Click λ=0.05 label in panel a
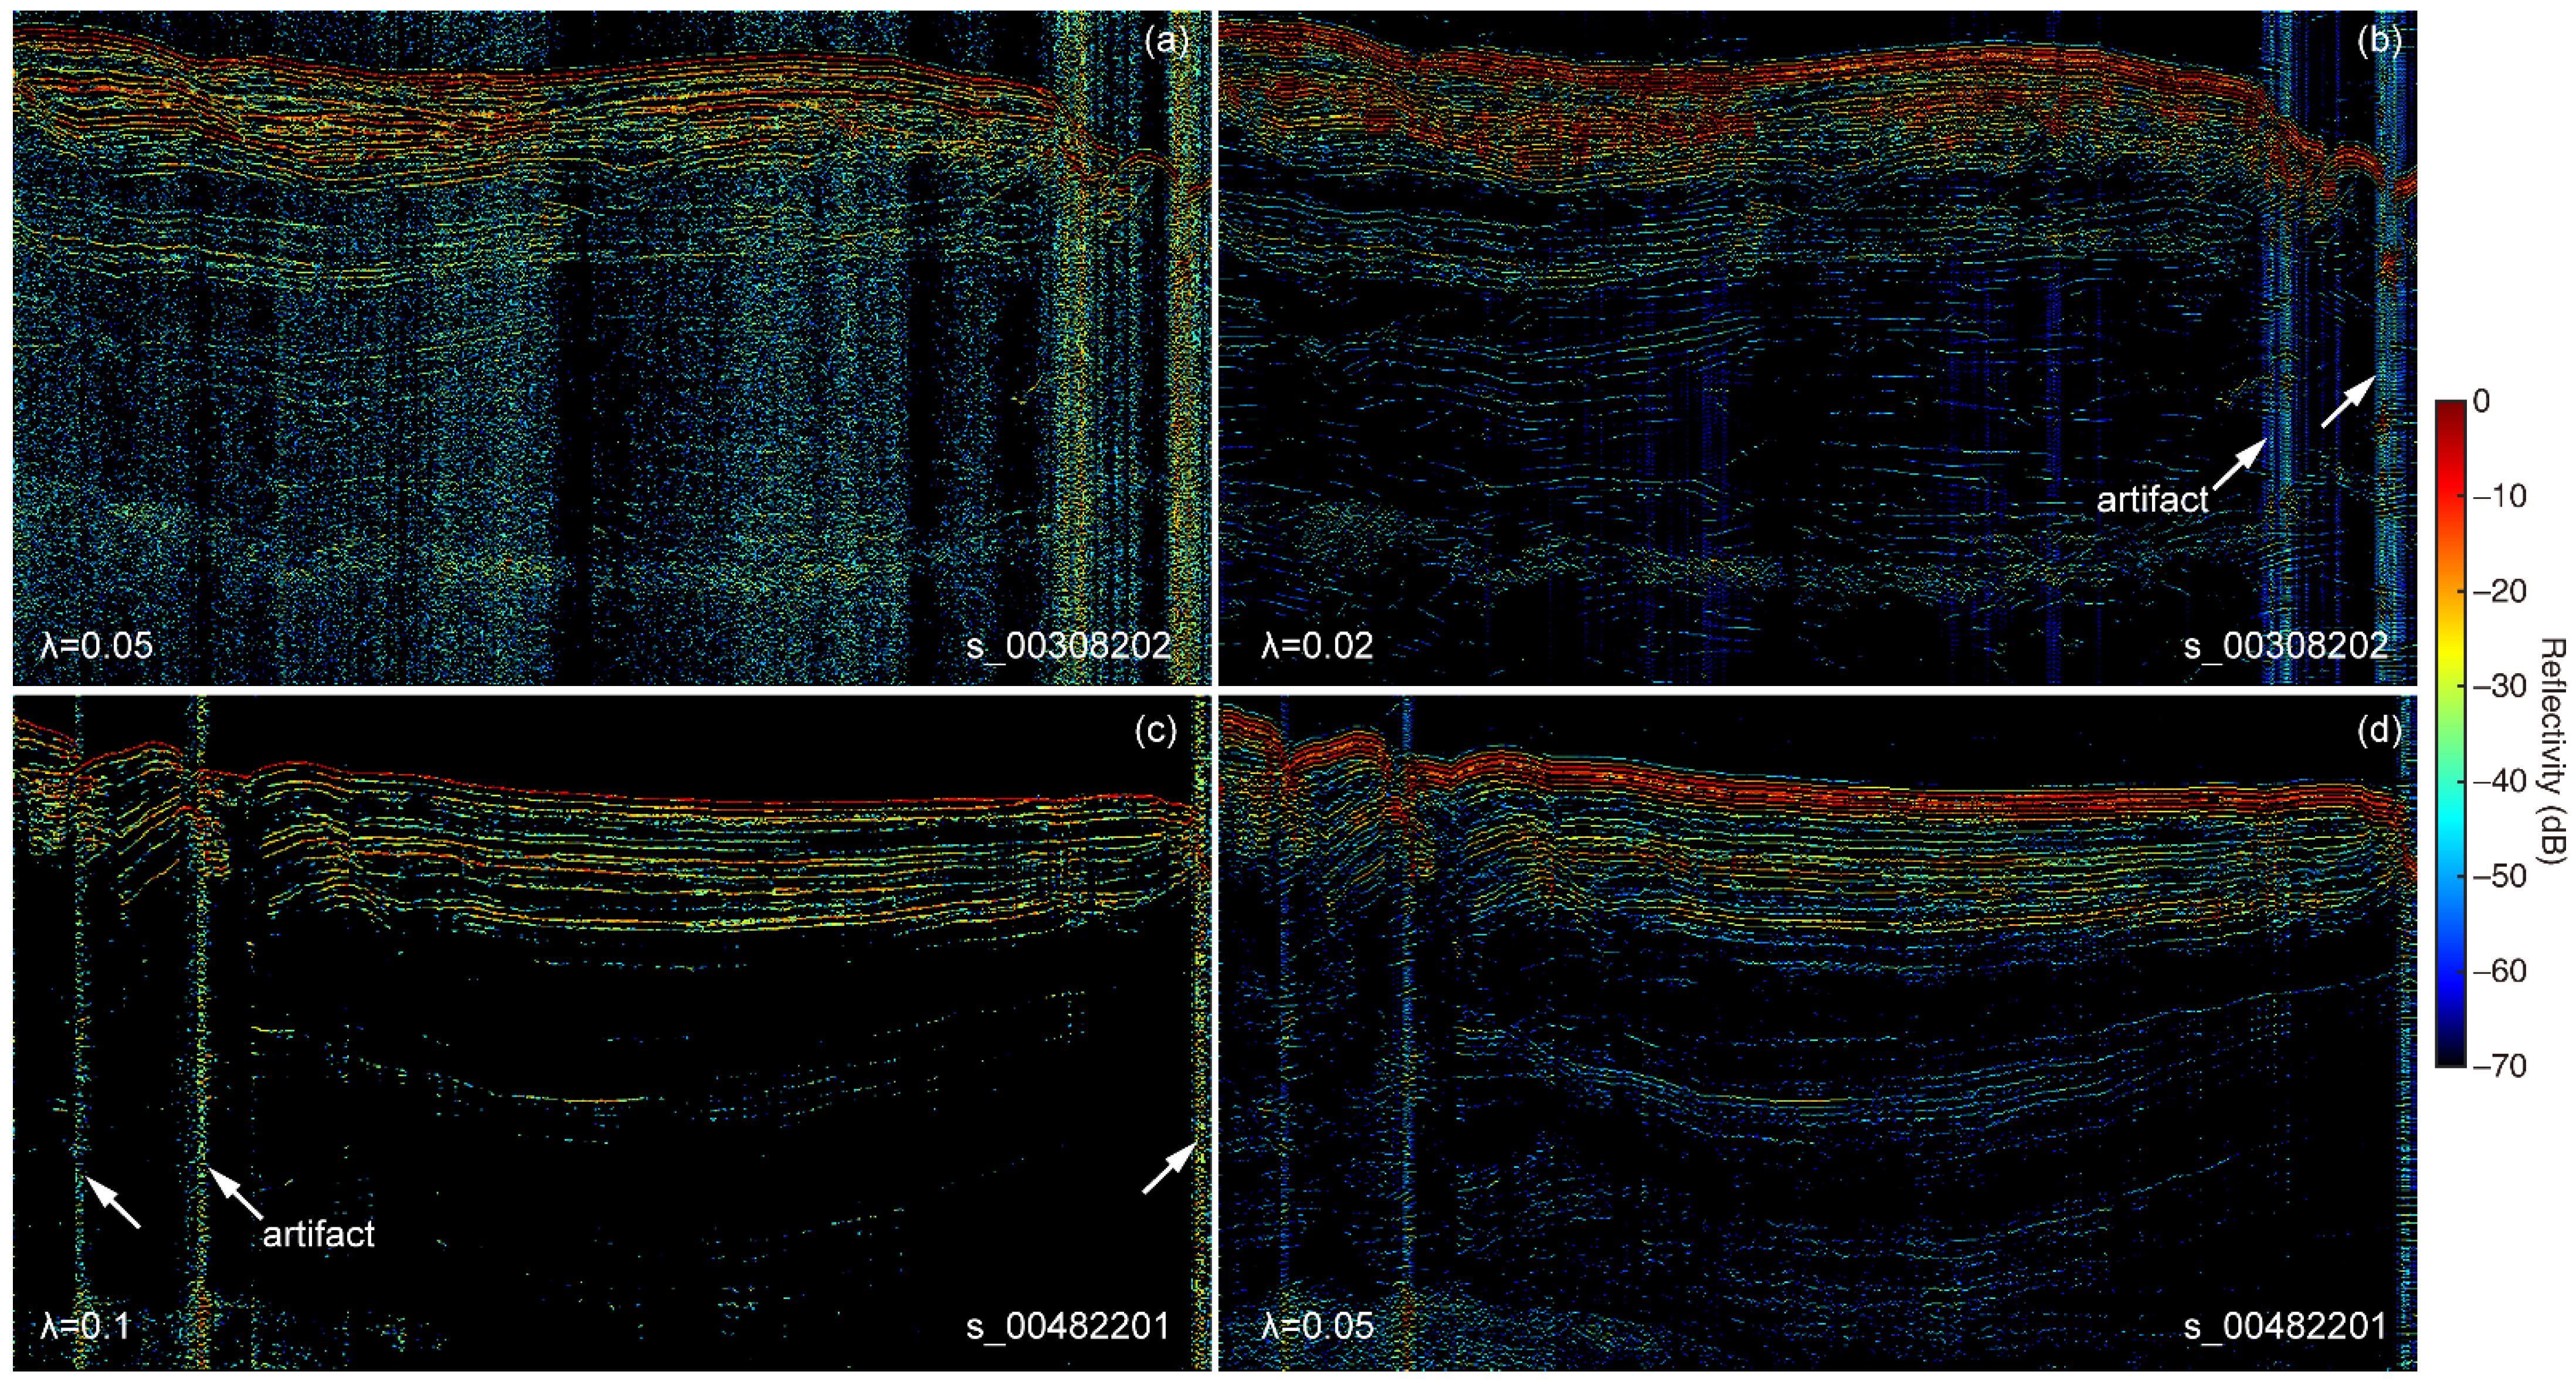The image size is (2576, 1385). click(x=96, y=645)
